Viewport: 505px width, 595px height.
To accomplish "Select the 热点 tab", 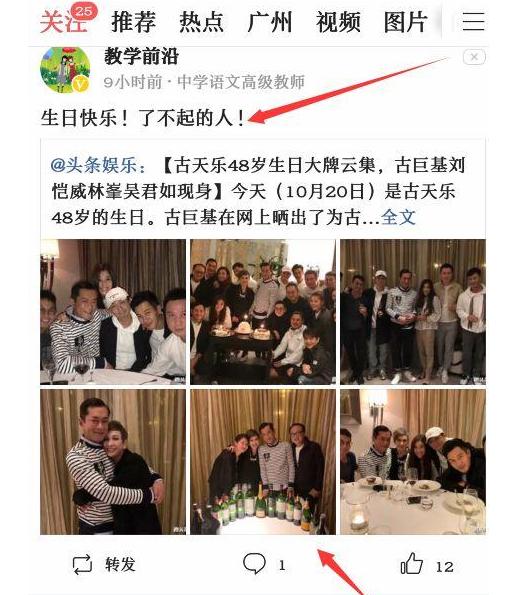I will [201, 22].
